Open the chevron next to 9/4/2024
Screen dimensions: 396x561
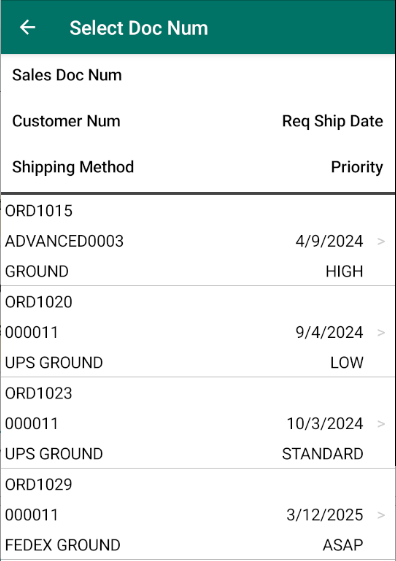(x=381, y=332)
